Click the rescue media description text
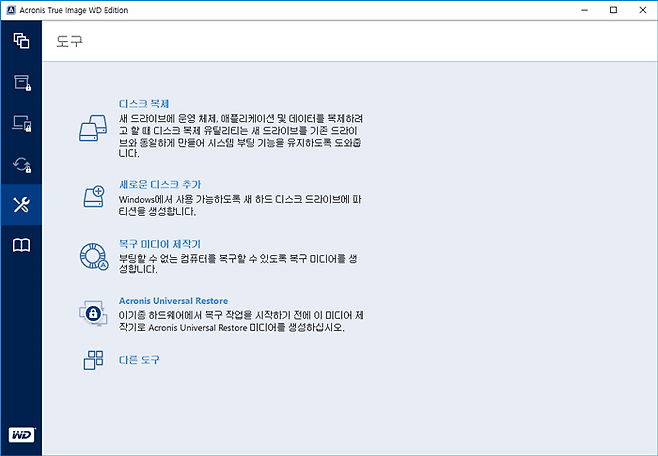Viewport: 658px width, 456px height. [x=238, y=264]
